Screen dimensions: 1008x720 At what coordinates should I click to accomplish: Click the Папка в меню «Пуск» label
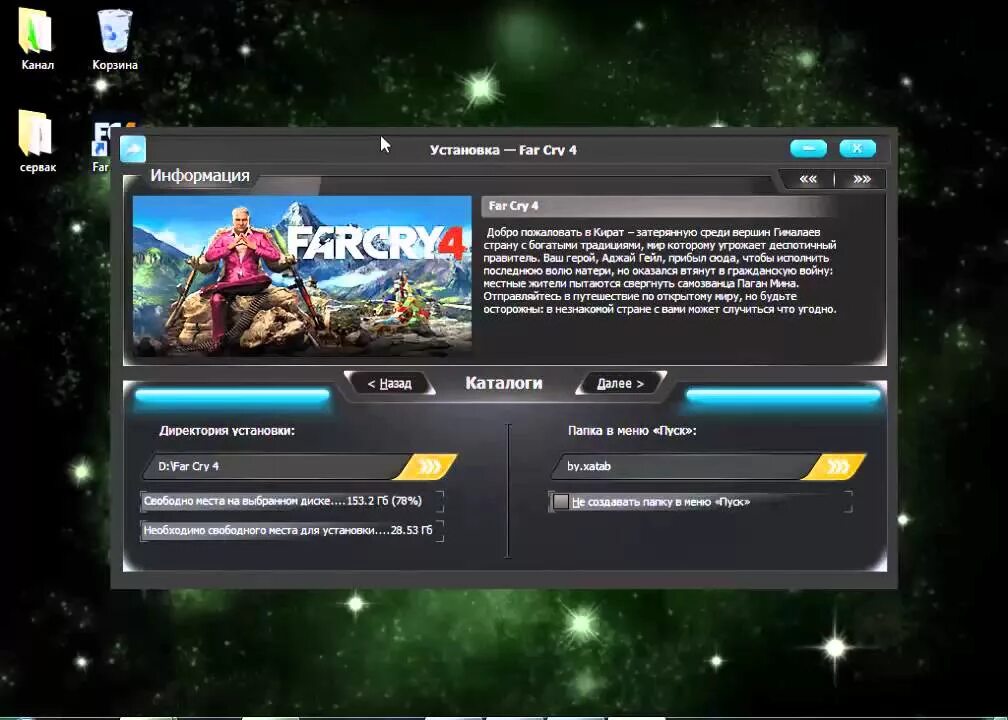pos(632,431)
